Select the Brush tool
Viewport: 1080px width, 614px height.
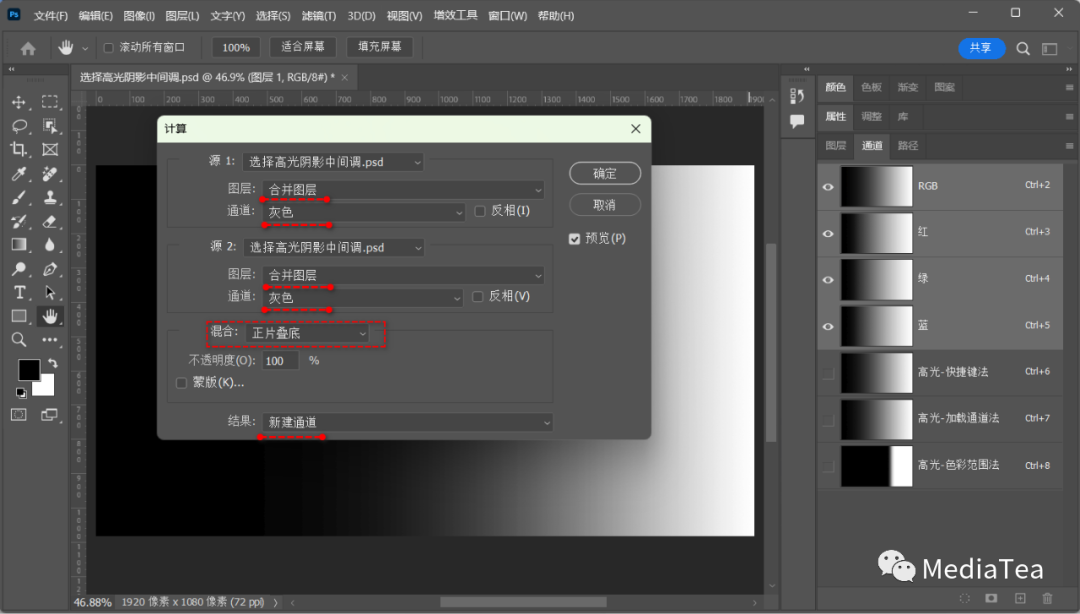[x=19, y=198]
